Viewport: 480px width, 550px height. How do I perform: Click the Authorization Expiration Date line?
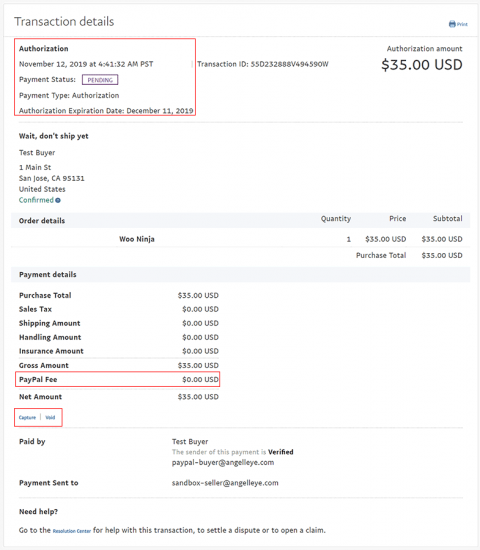point(106,111)
